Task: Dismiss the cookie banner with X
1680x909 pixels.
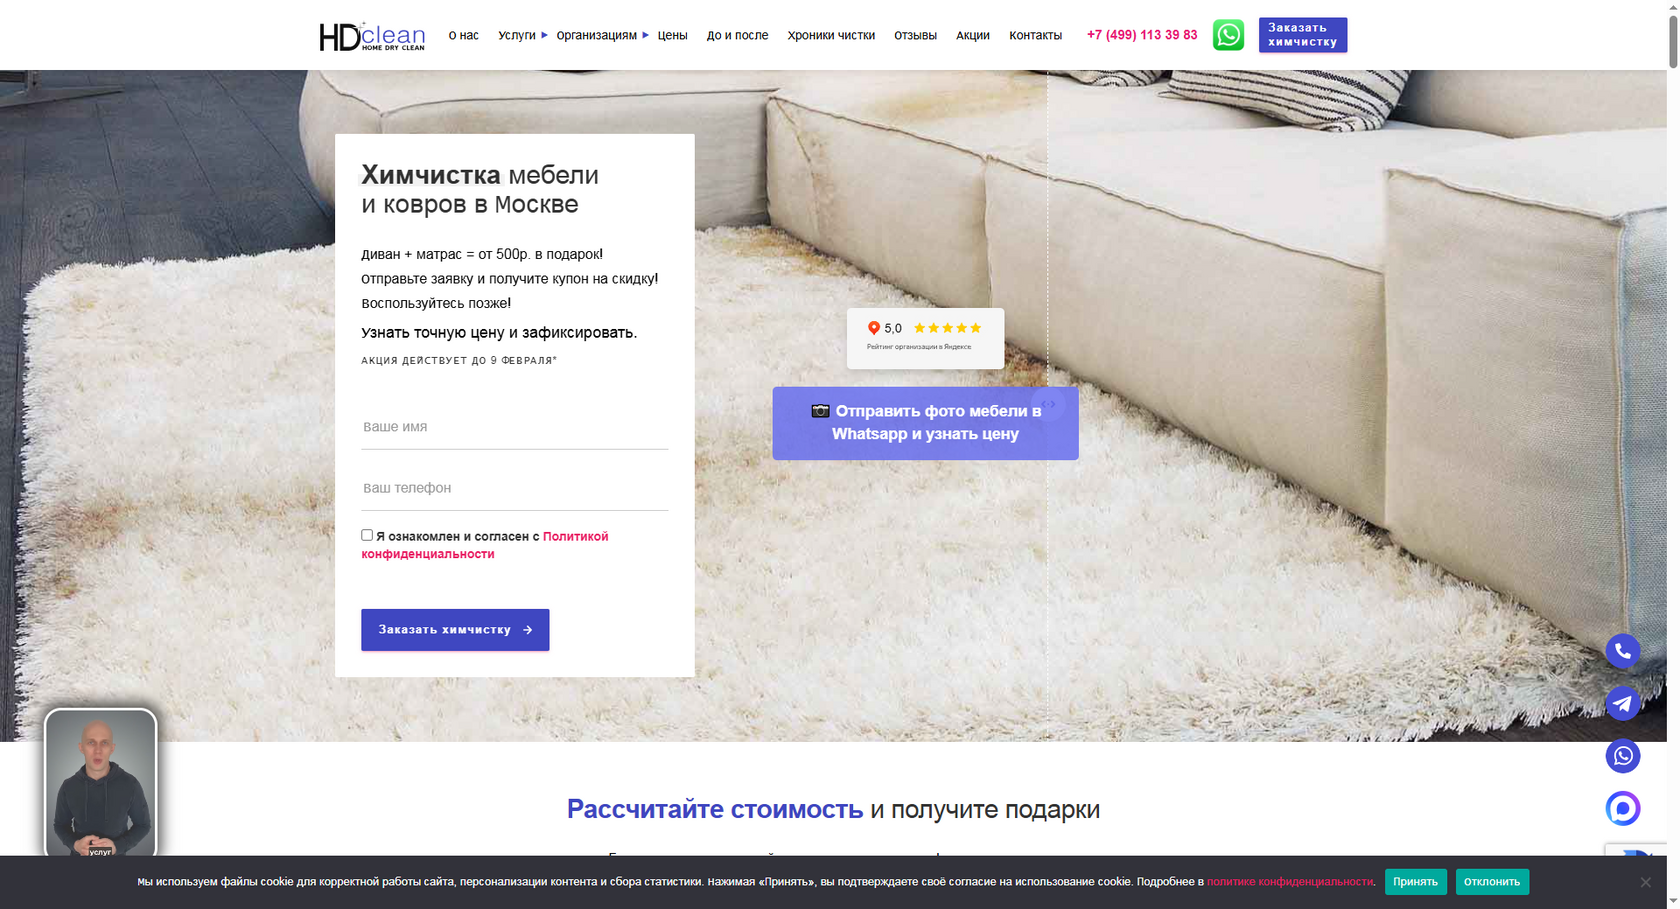Action: click(x=1645, y=882)
